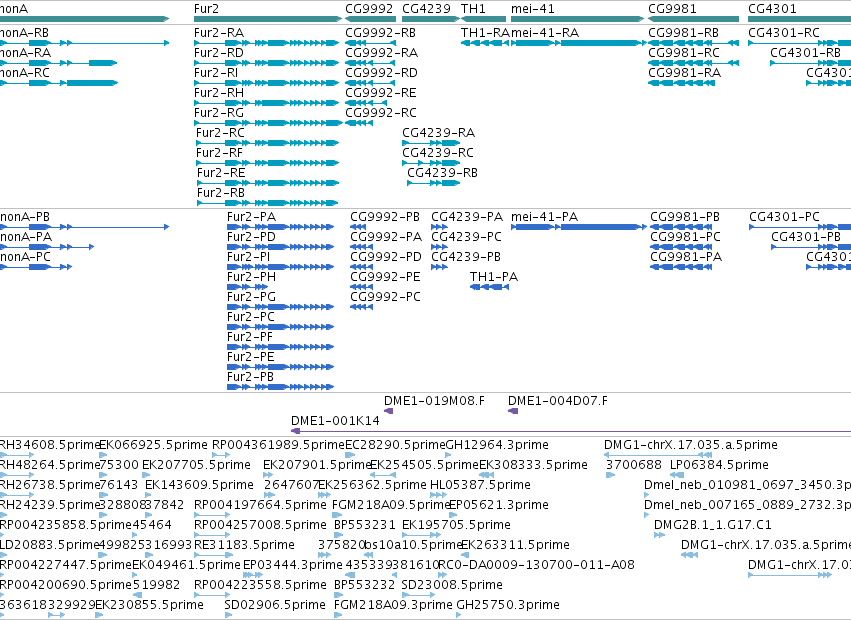Image resolution: width=851 pixels, height=620 pixels.
Task: Click the CG4239-RC transcript label
Action: click(x=438, y=153)
